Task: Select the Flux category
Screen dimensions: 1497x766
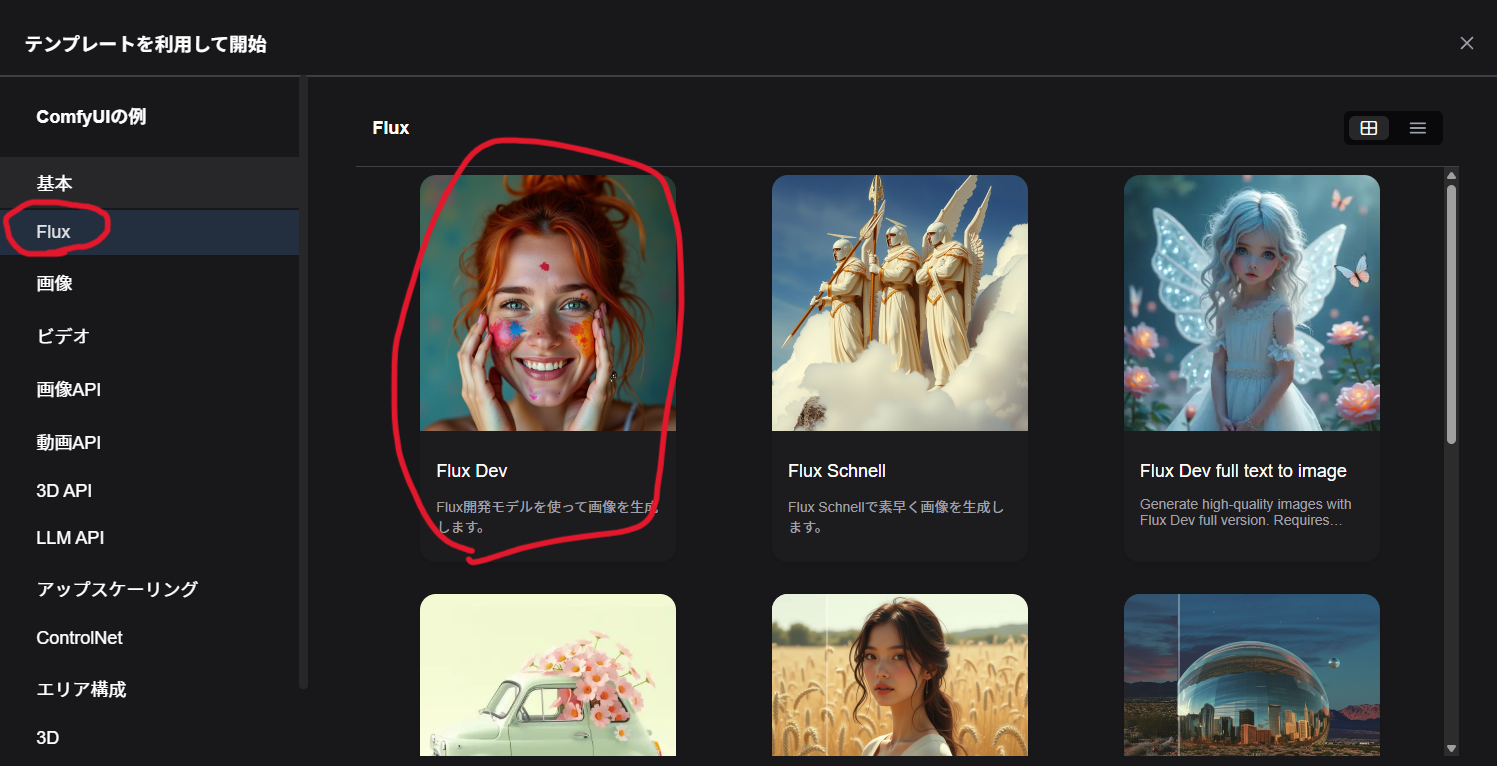Action: pos(150,232)
